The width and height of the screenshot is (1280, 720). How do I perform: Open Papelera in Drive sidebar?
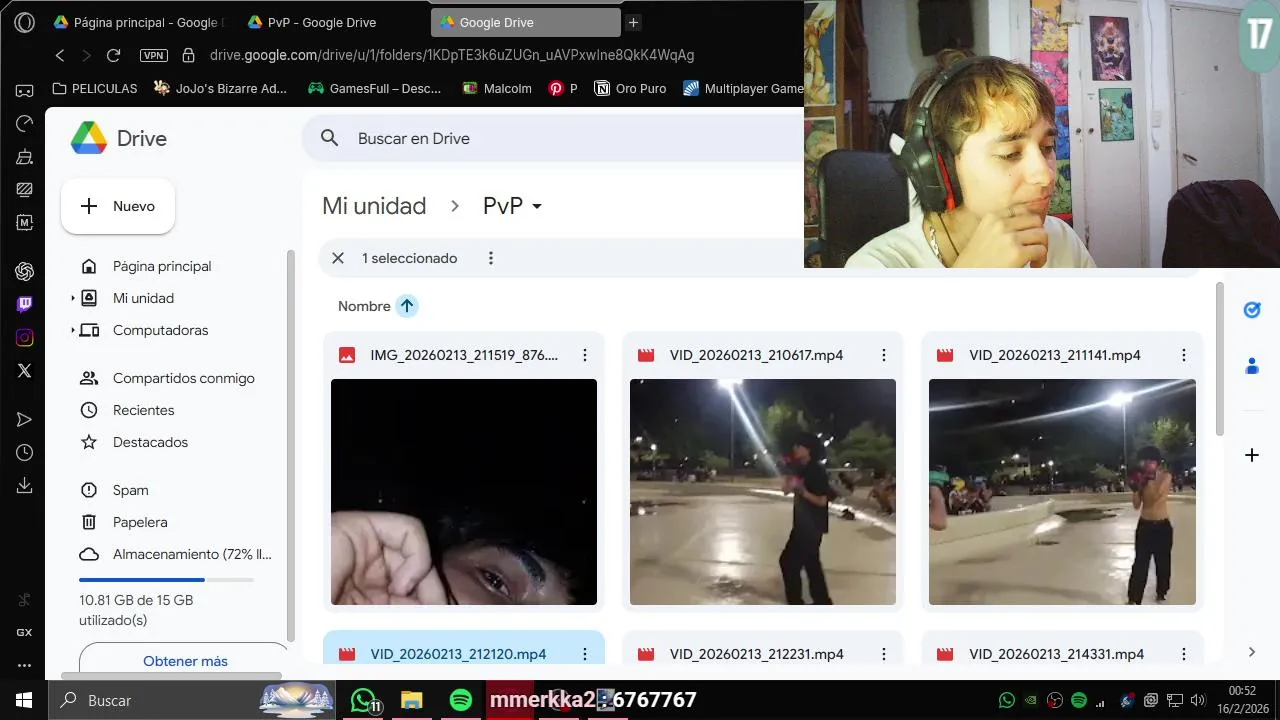(x=140, y=522)
